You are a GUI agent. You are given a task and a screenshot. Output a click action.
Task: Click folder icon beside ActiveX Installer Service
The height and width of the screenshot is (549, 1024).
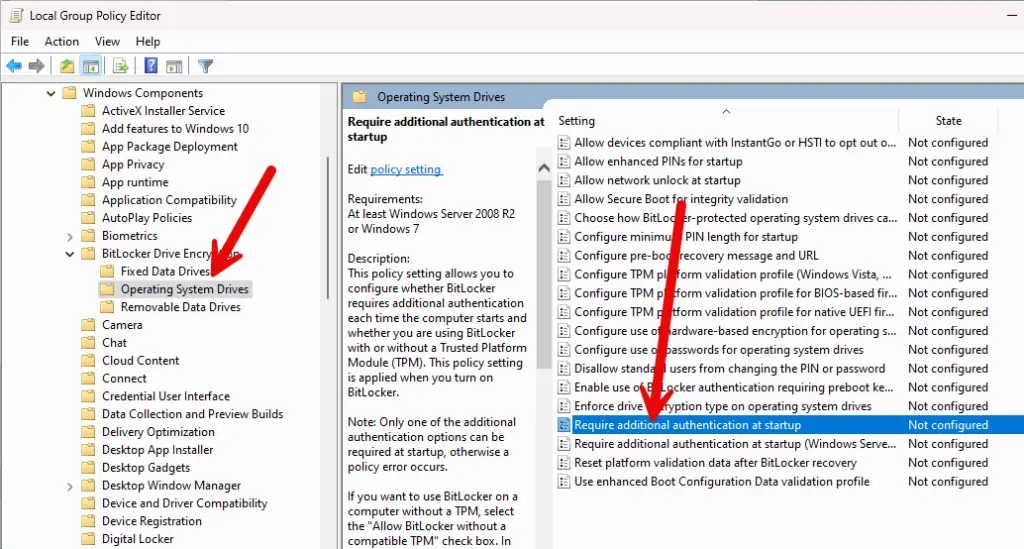[88, 111]
